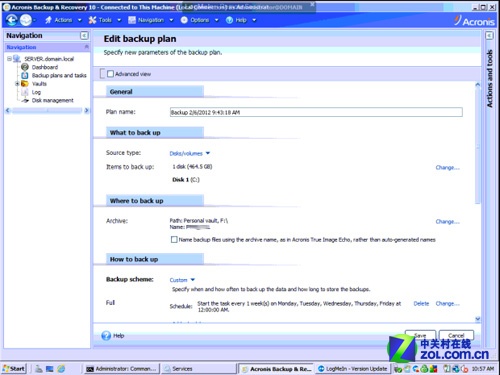Click the General section header

pos(155,92)
